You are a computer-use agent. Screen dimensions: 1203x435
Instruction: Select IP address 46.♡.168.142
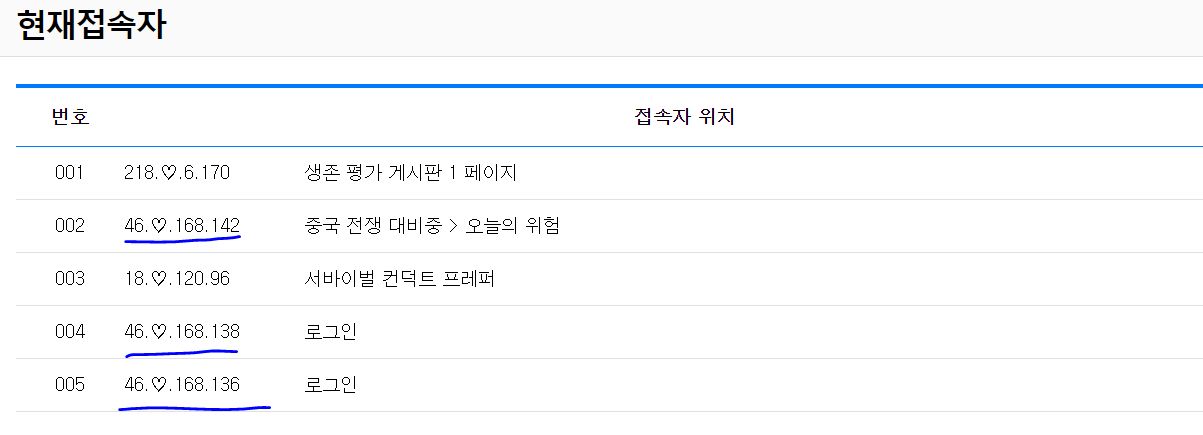(182, 226)
